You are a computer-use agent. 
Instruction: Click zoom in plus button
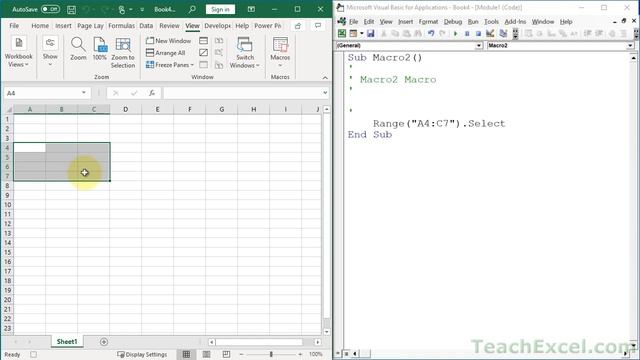coord(300,354)
